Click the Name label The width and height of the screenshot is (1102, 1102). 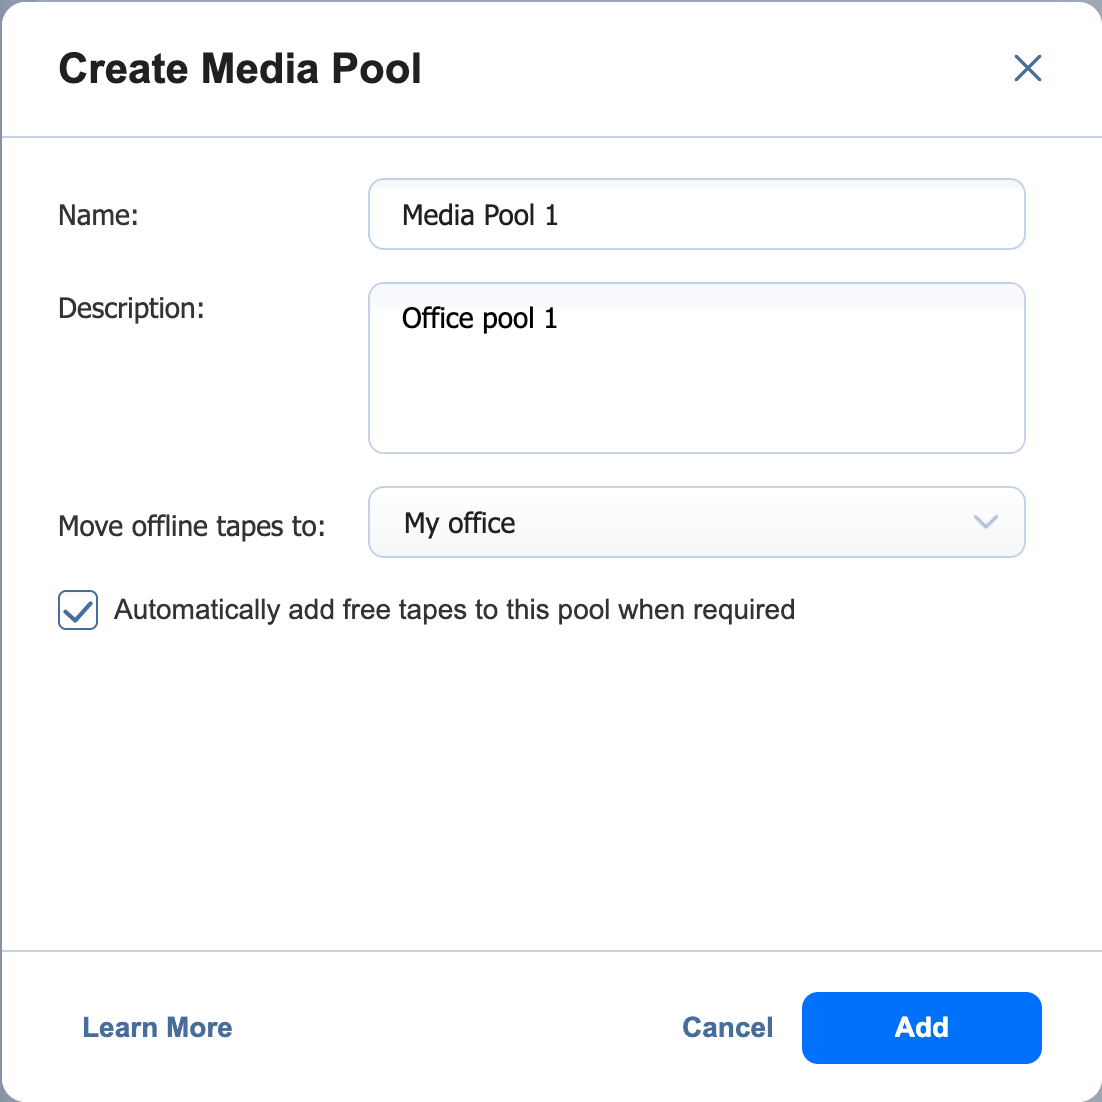pyautogui.click(x=98, y=214)
